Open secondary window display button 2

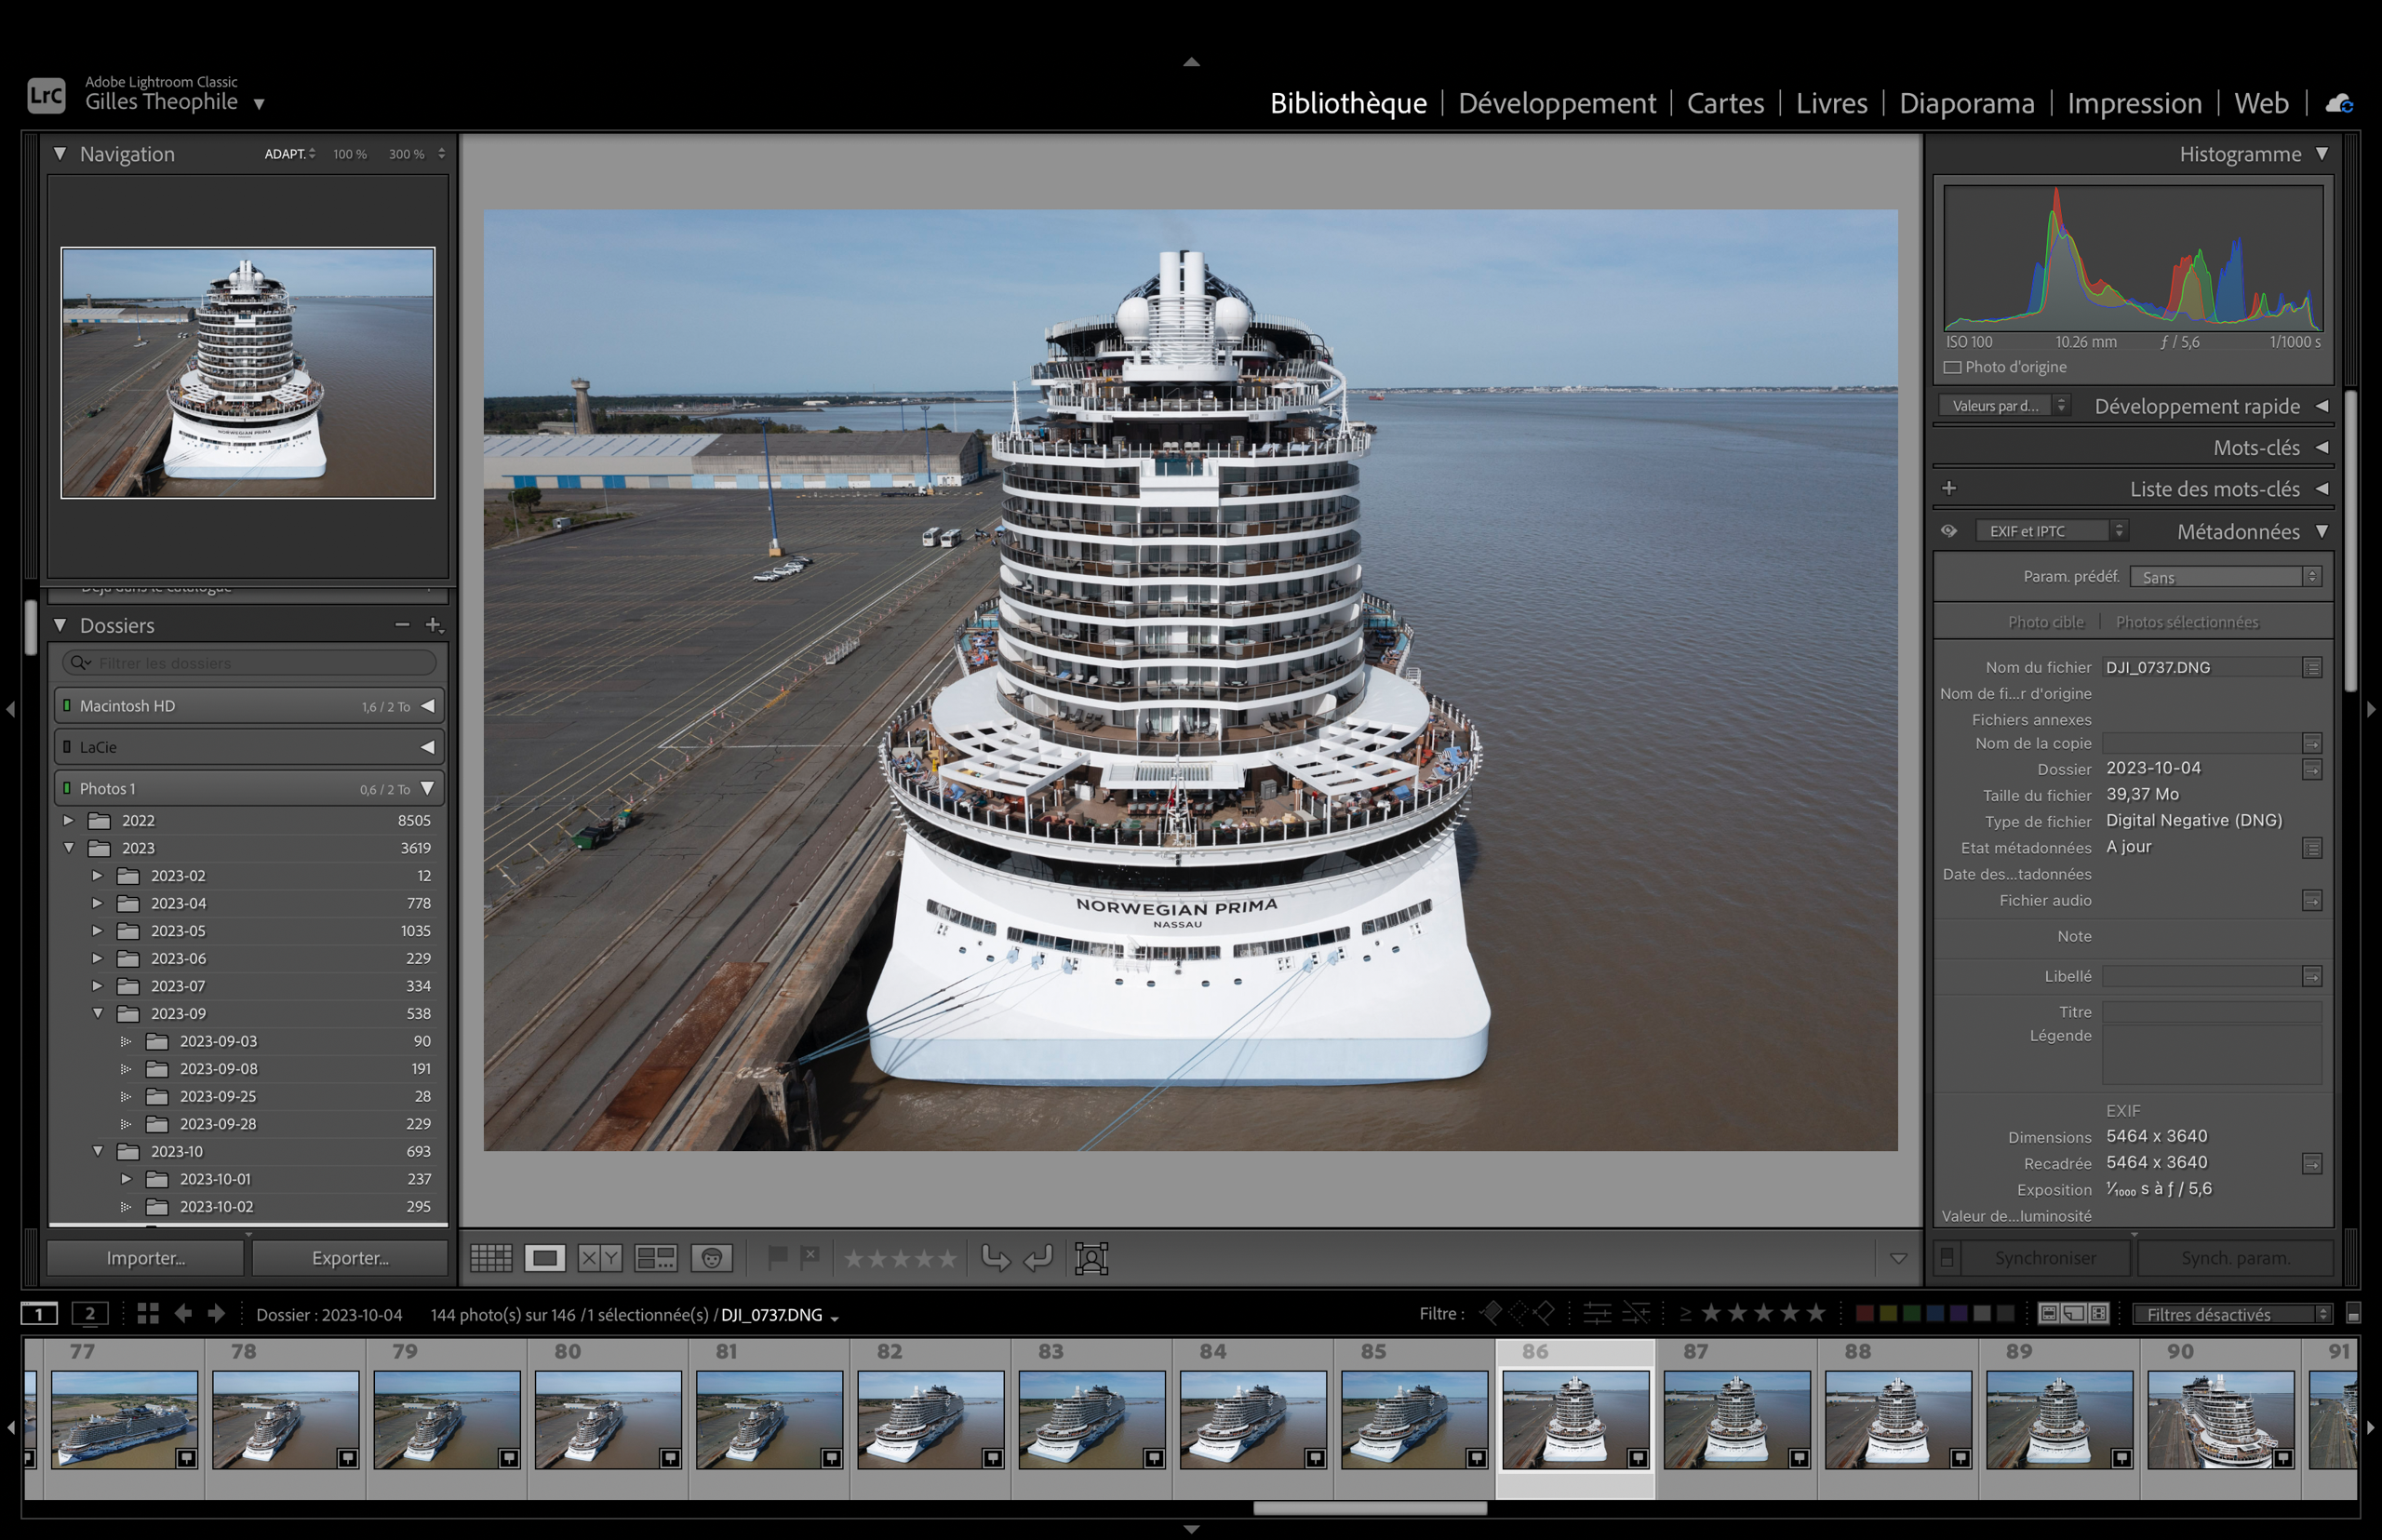point(90,1314)
